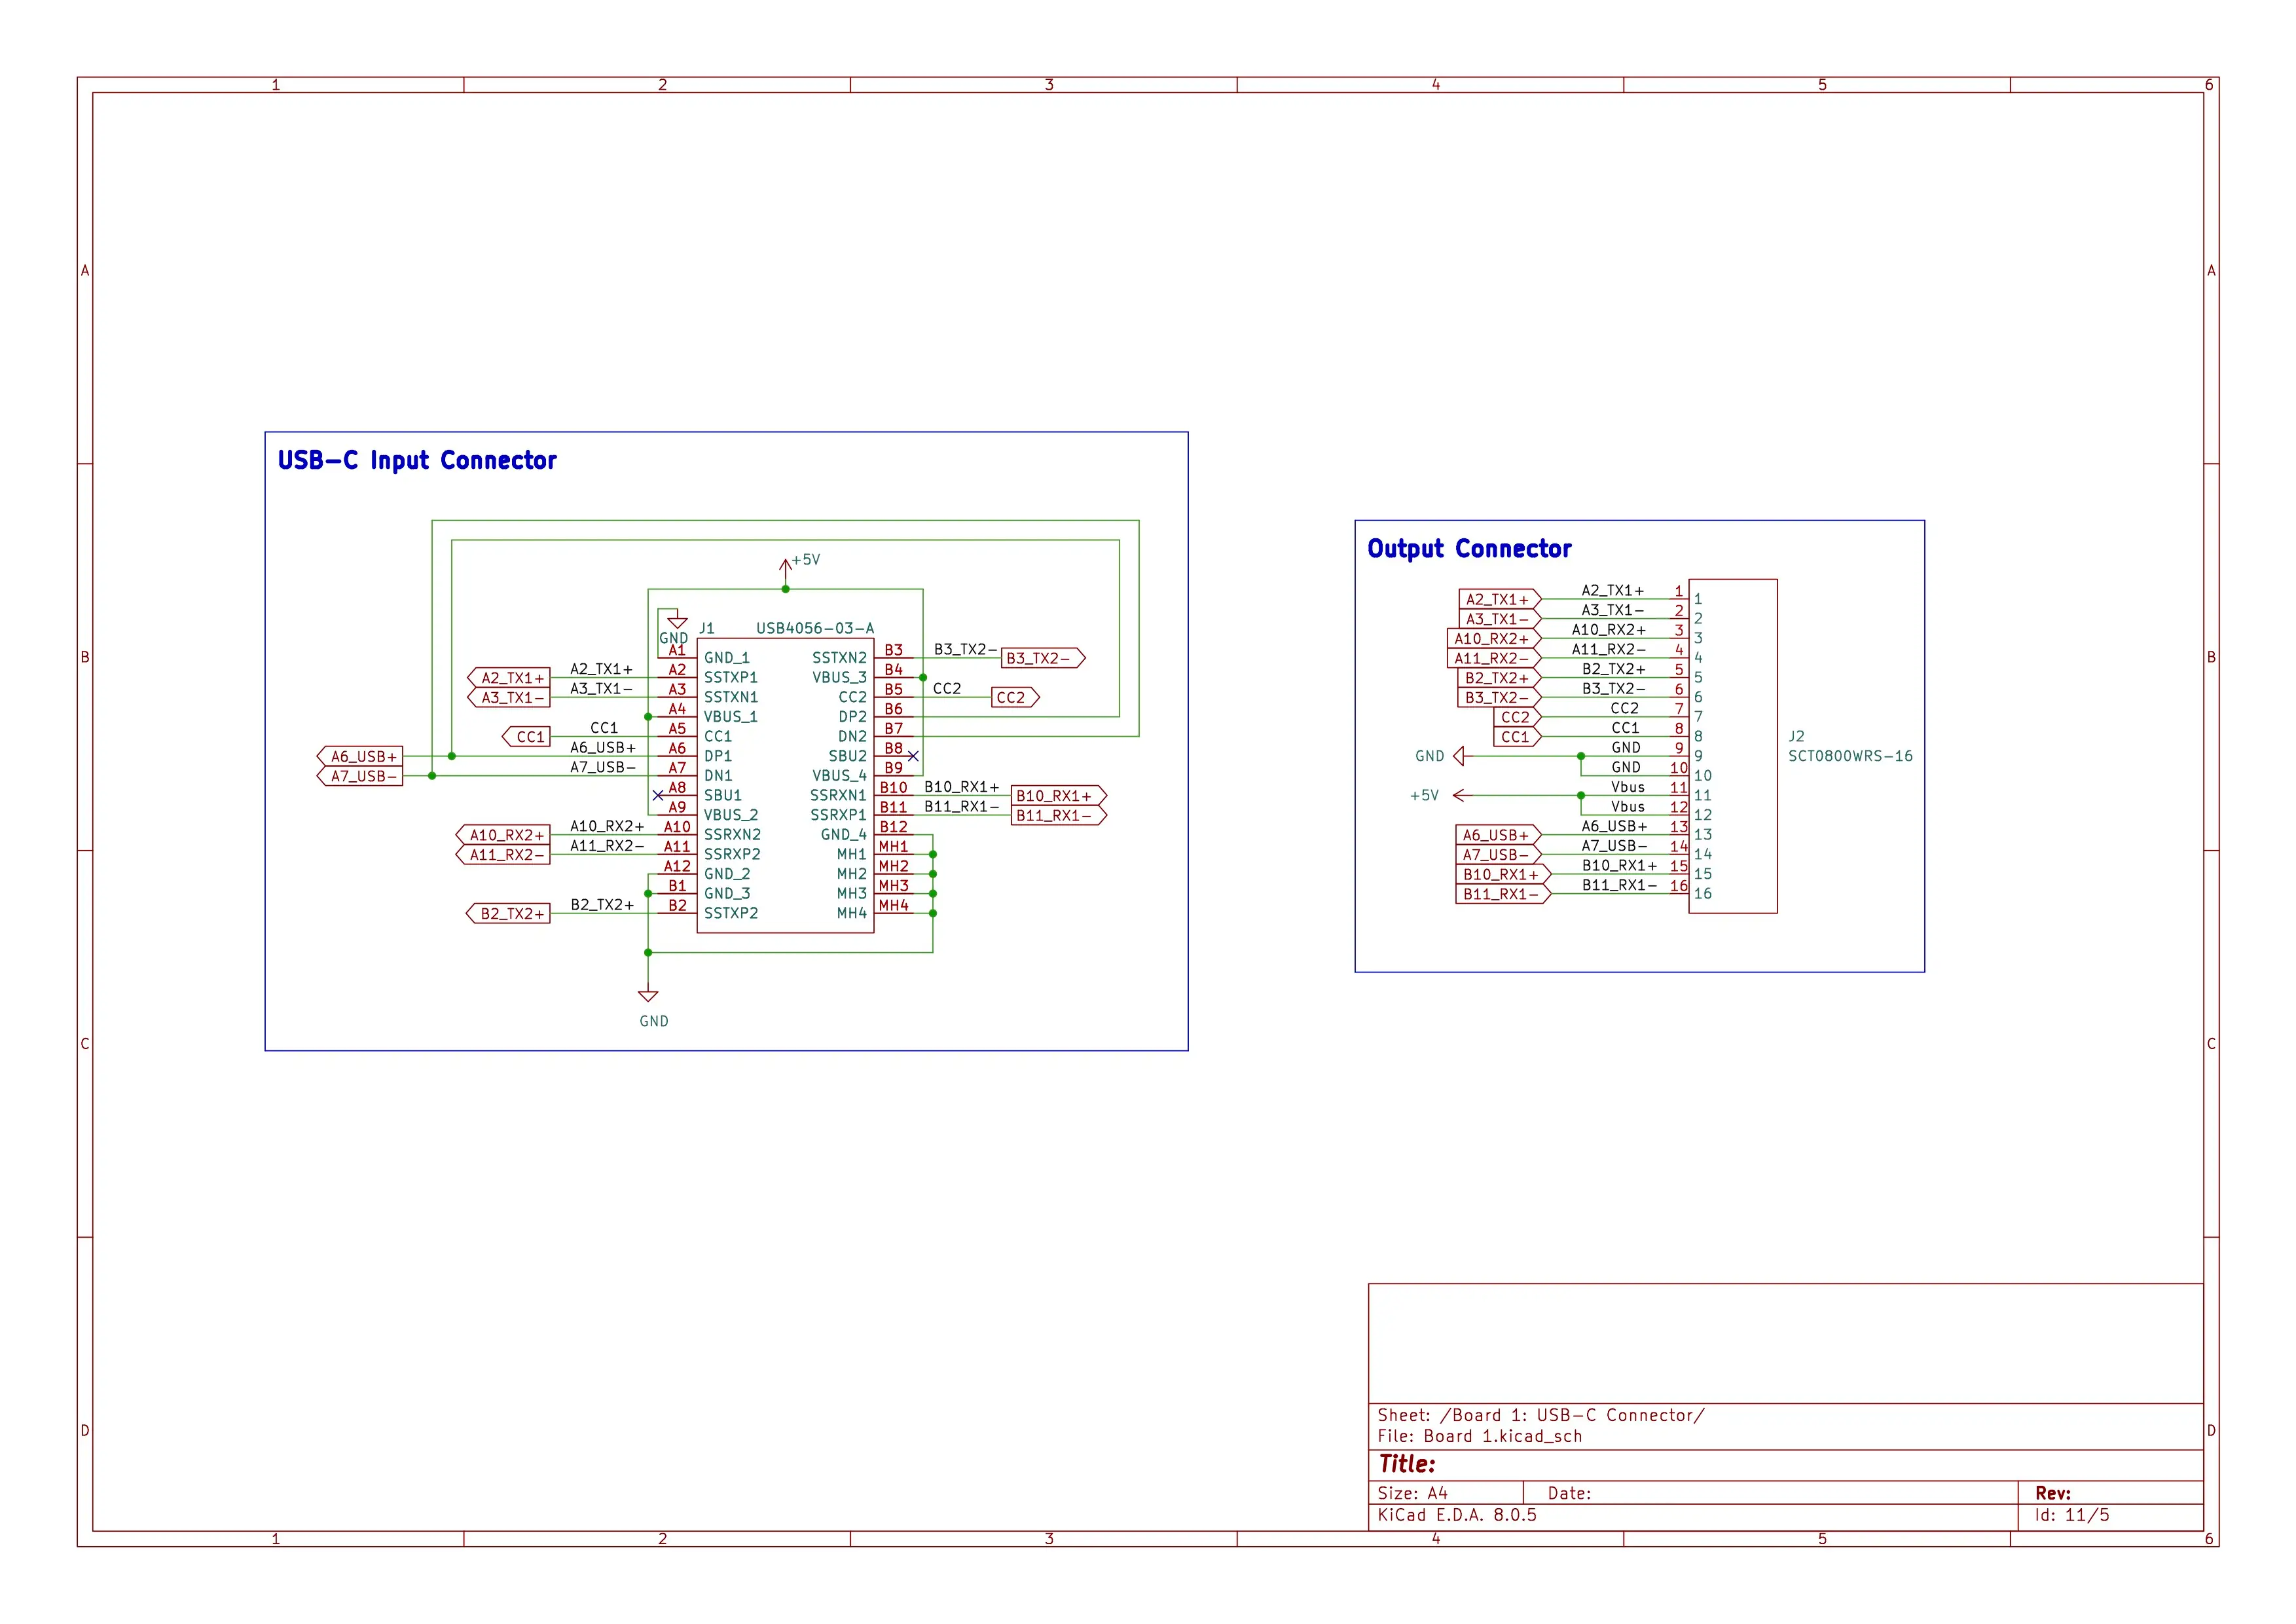The height and width of the screenshot is (1624, 2296).
Task: Click the B3_TX2- global label in Output Connector
Action: point(1500,698)
